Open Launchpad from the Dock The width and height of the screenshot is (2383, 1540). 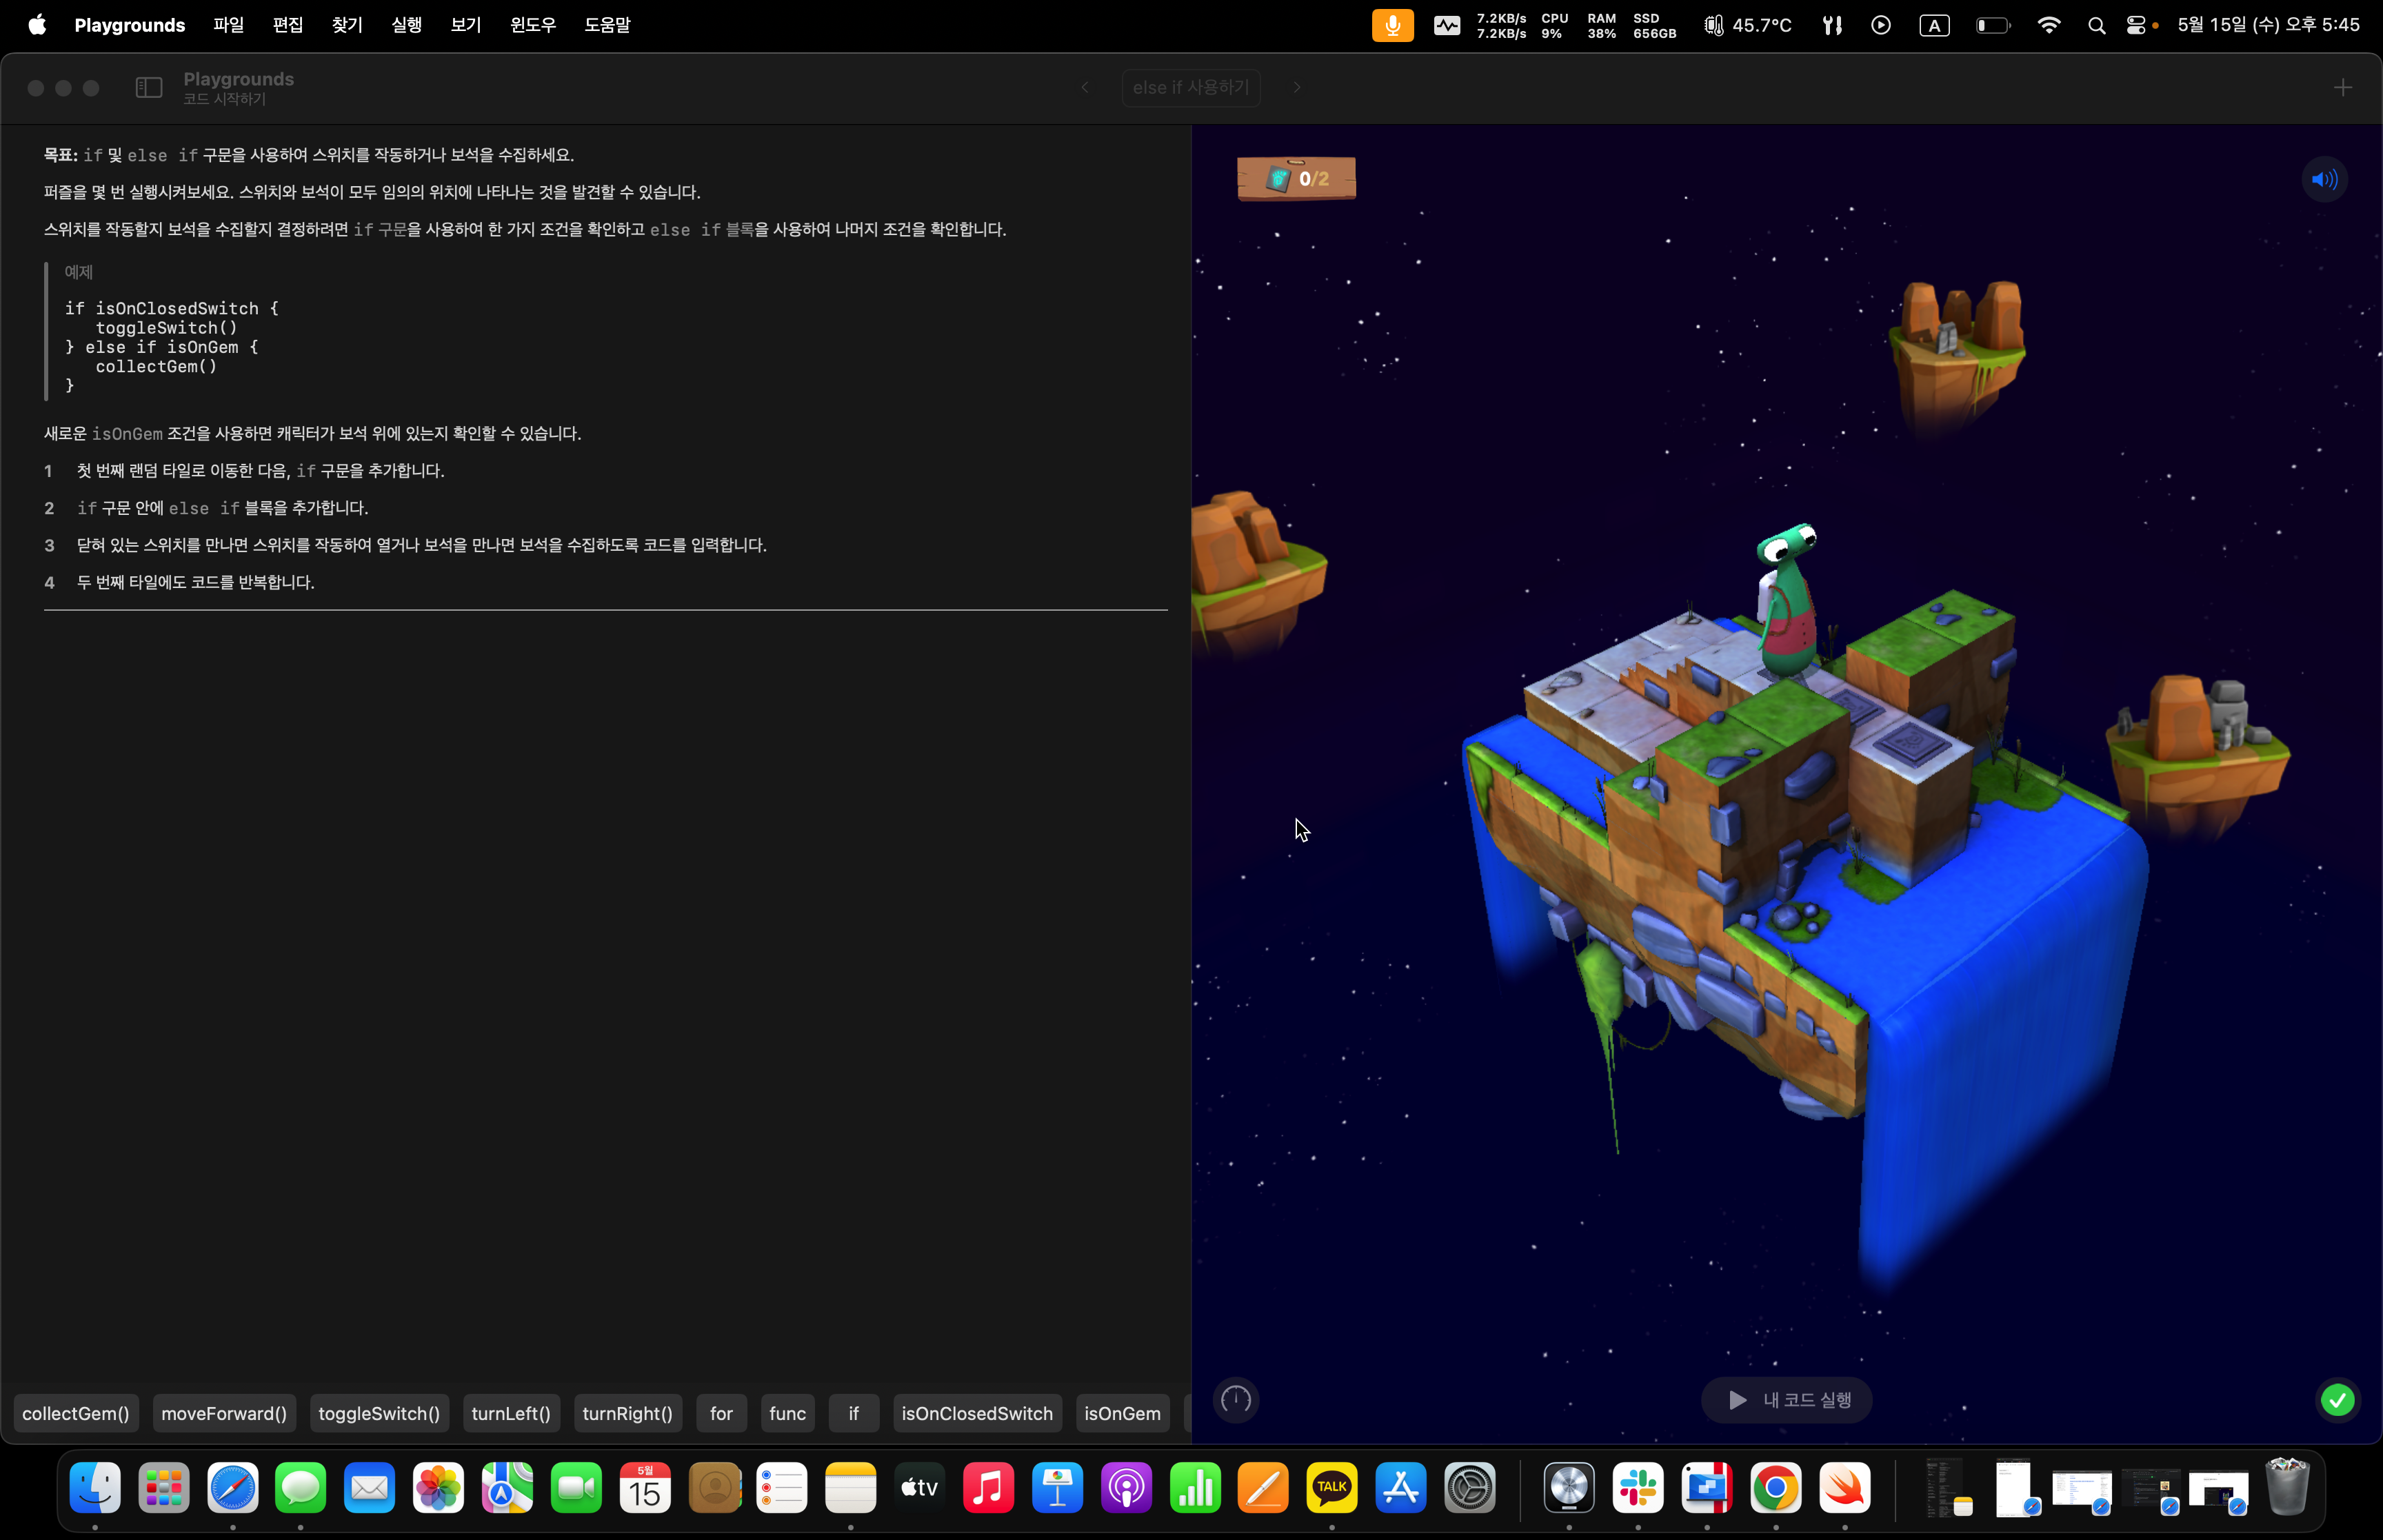click(x=164, y=1488)
